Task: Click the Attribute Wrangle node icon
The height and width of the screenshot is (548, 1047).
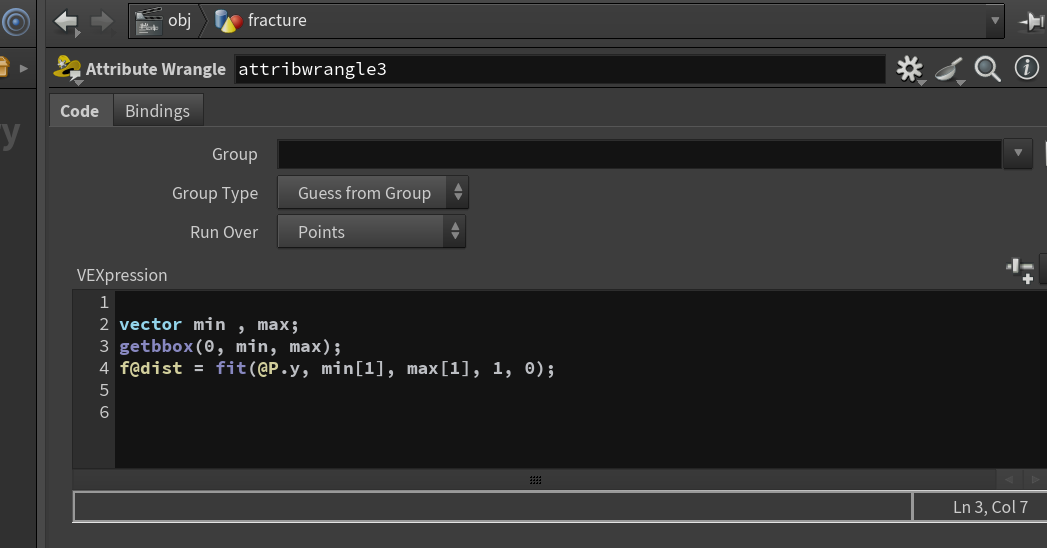Action: click(67, 69)
